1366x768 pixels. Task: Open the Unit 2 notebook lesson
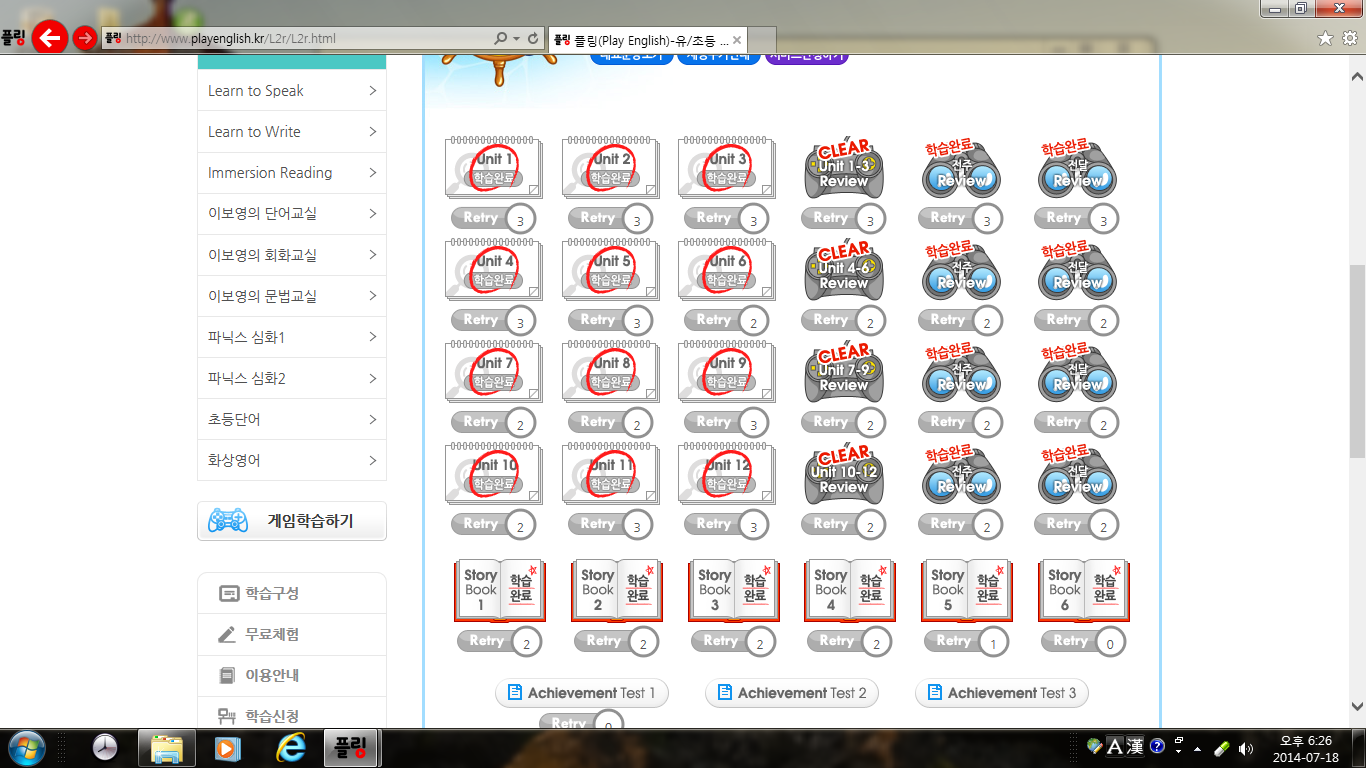click(x=610, y=168)
